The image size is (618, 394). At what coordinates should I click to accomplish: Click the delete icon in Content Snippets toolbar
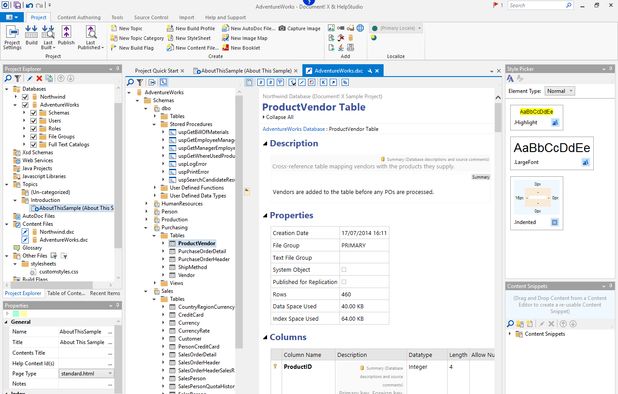pos(551,324)
